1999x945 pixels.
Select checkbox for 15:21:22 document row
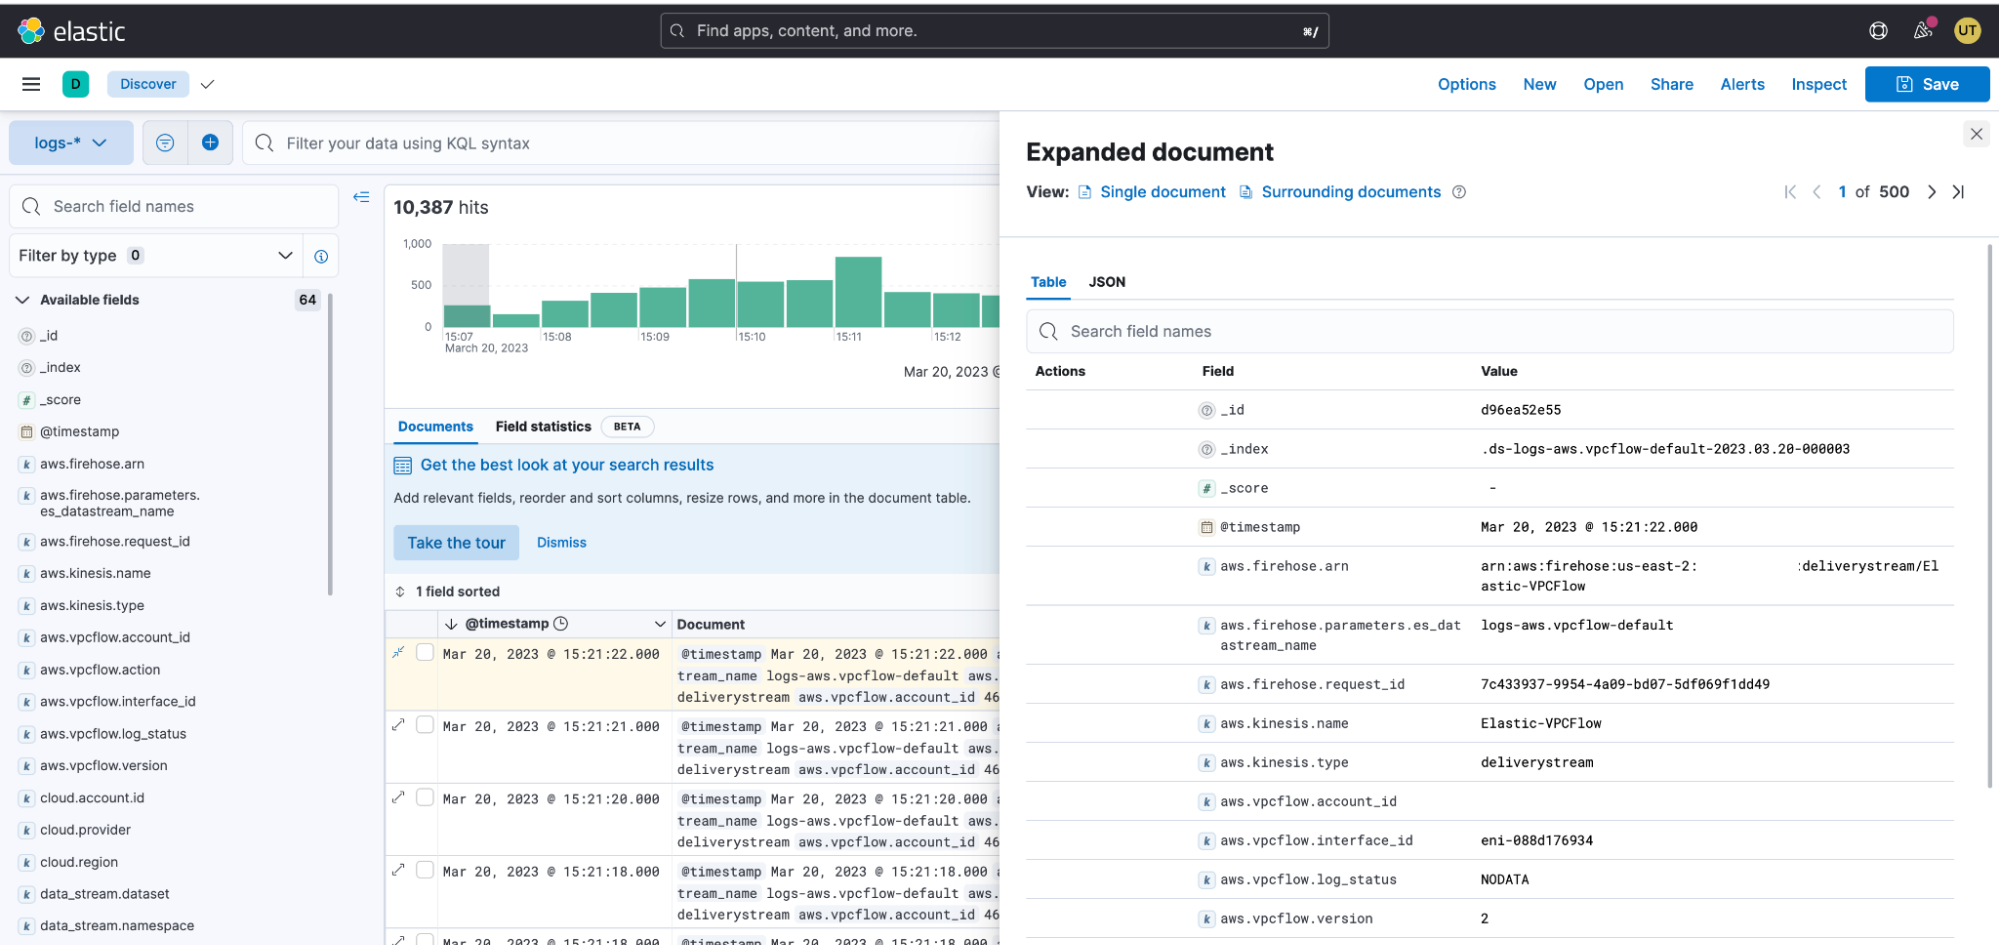point(425,653)
